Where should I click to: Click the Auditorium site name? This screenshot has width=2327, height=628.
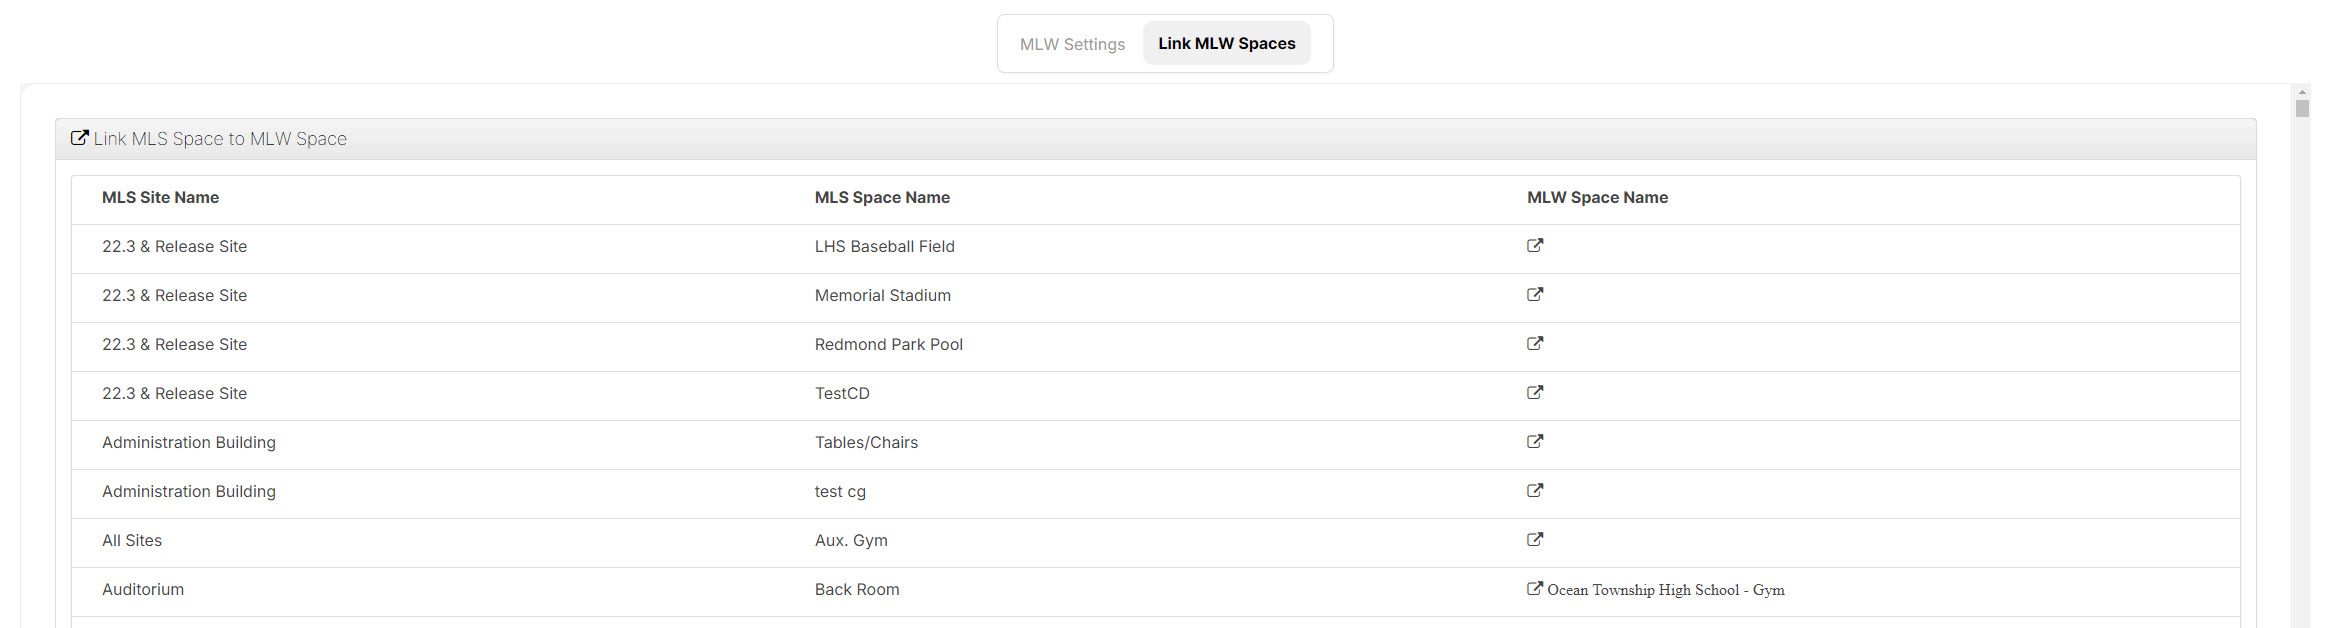coord(142,589)
